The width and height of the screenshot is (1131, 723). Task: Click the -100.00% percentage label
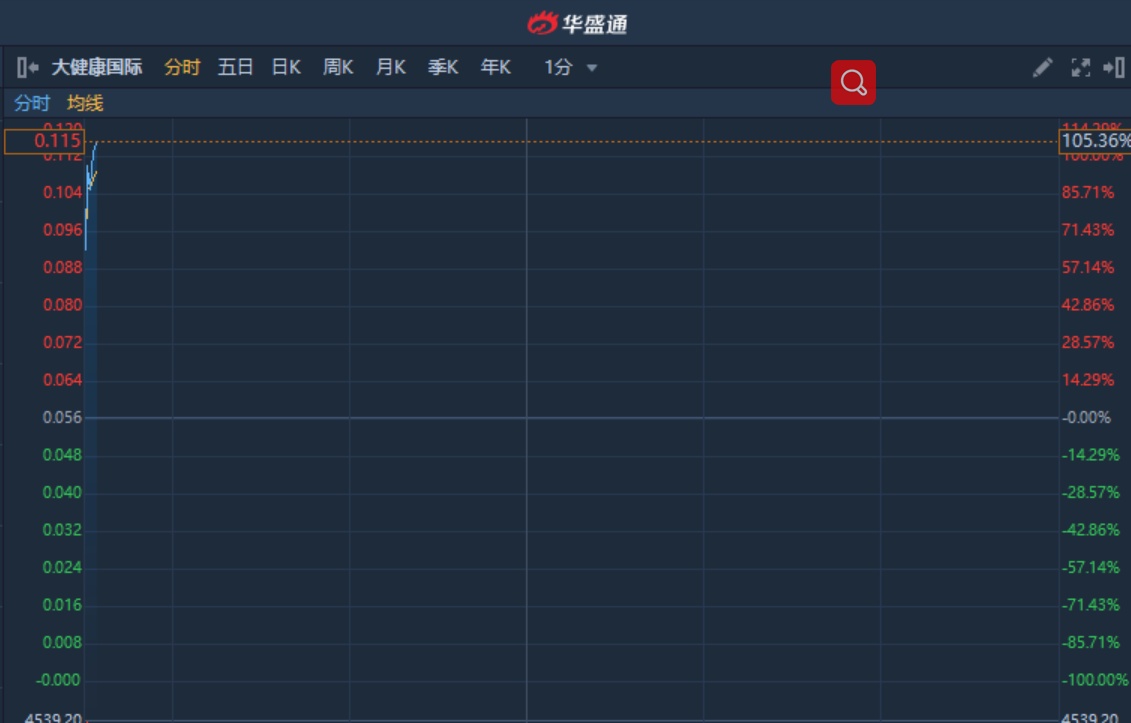[1095, 680]
